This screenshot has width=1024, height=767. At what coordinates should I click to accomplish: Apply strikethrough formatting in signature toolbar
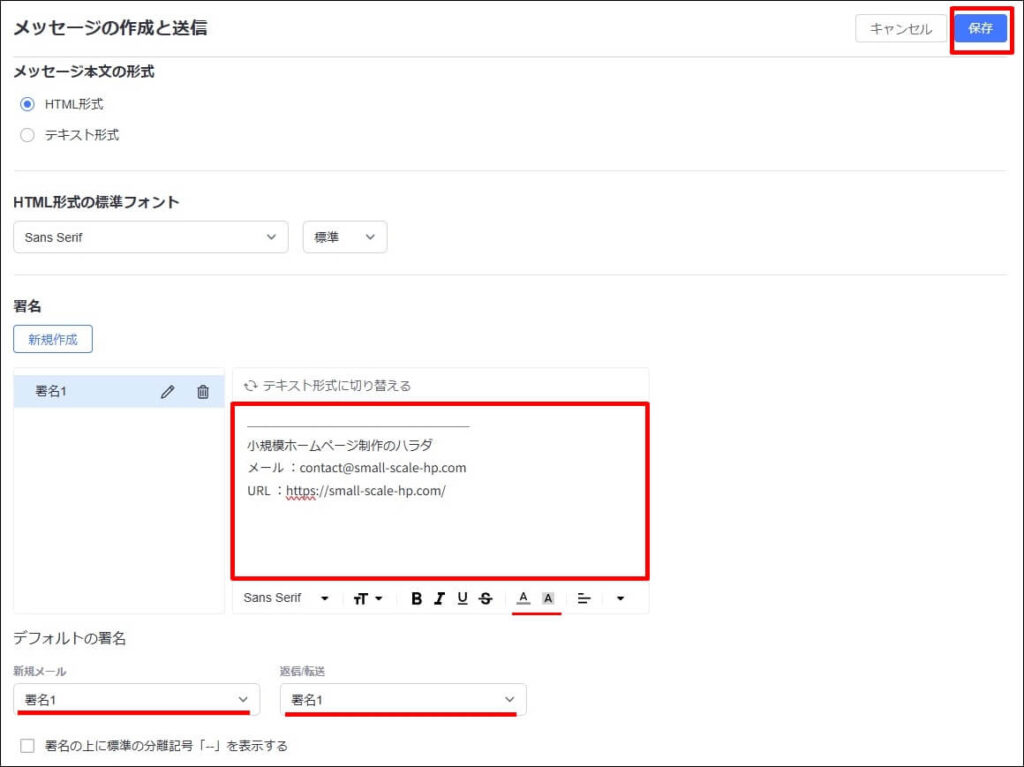486,598
